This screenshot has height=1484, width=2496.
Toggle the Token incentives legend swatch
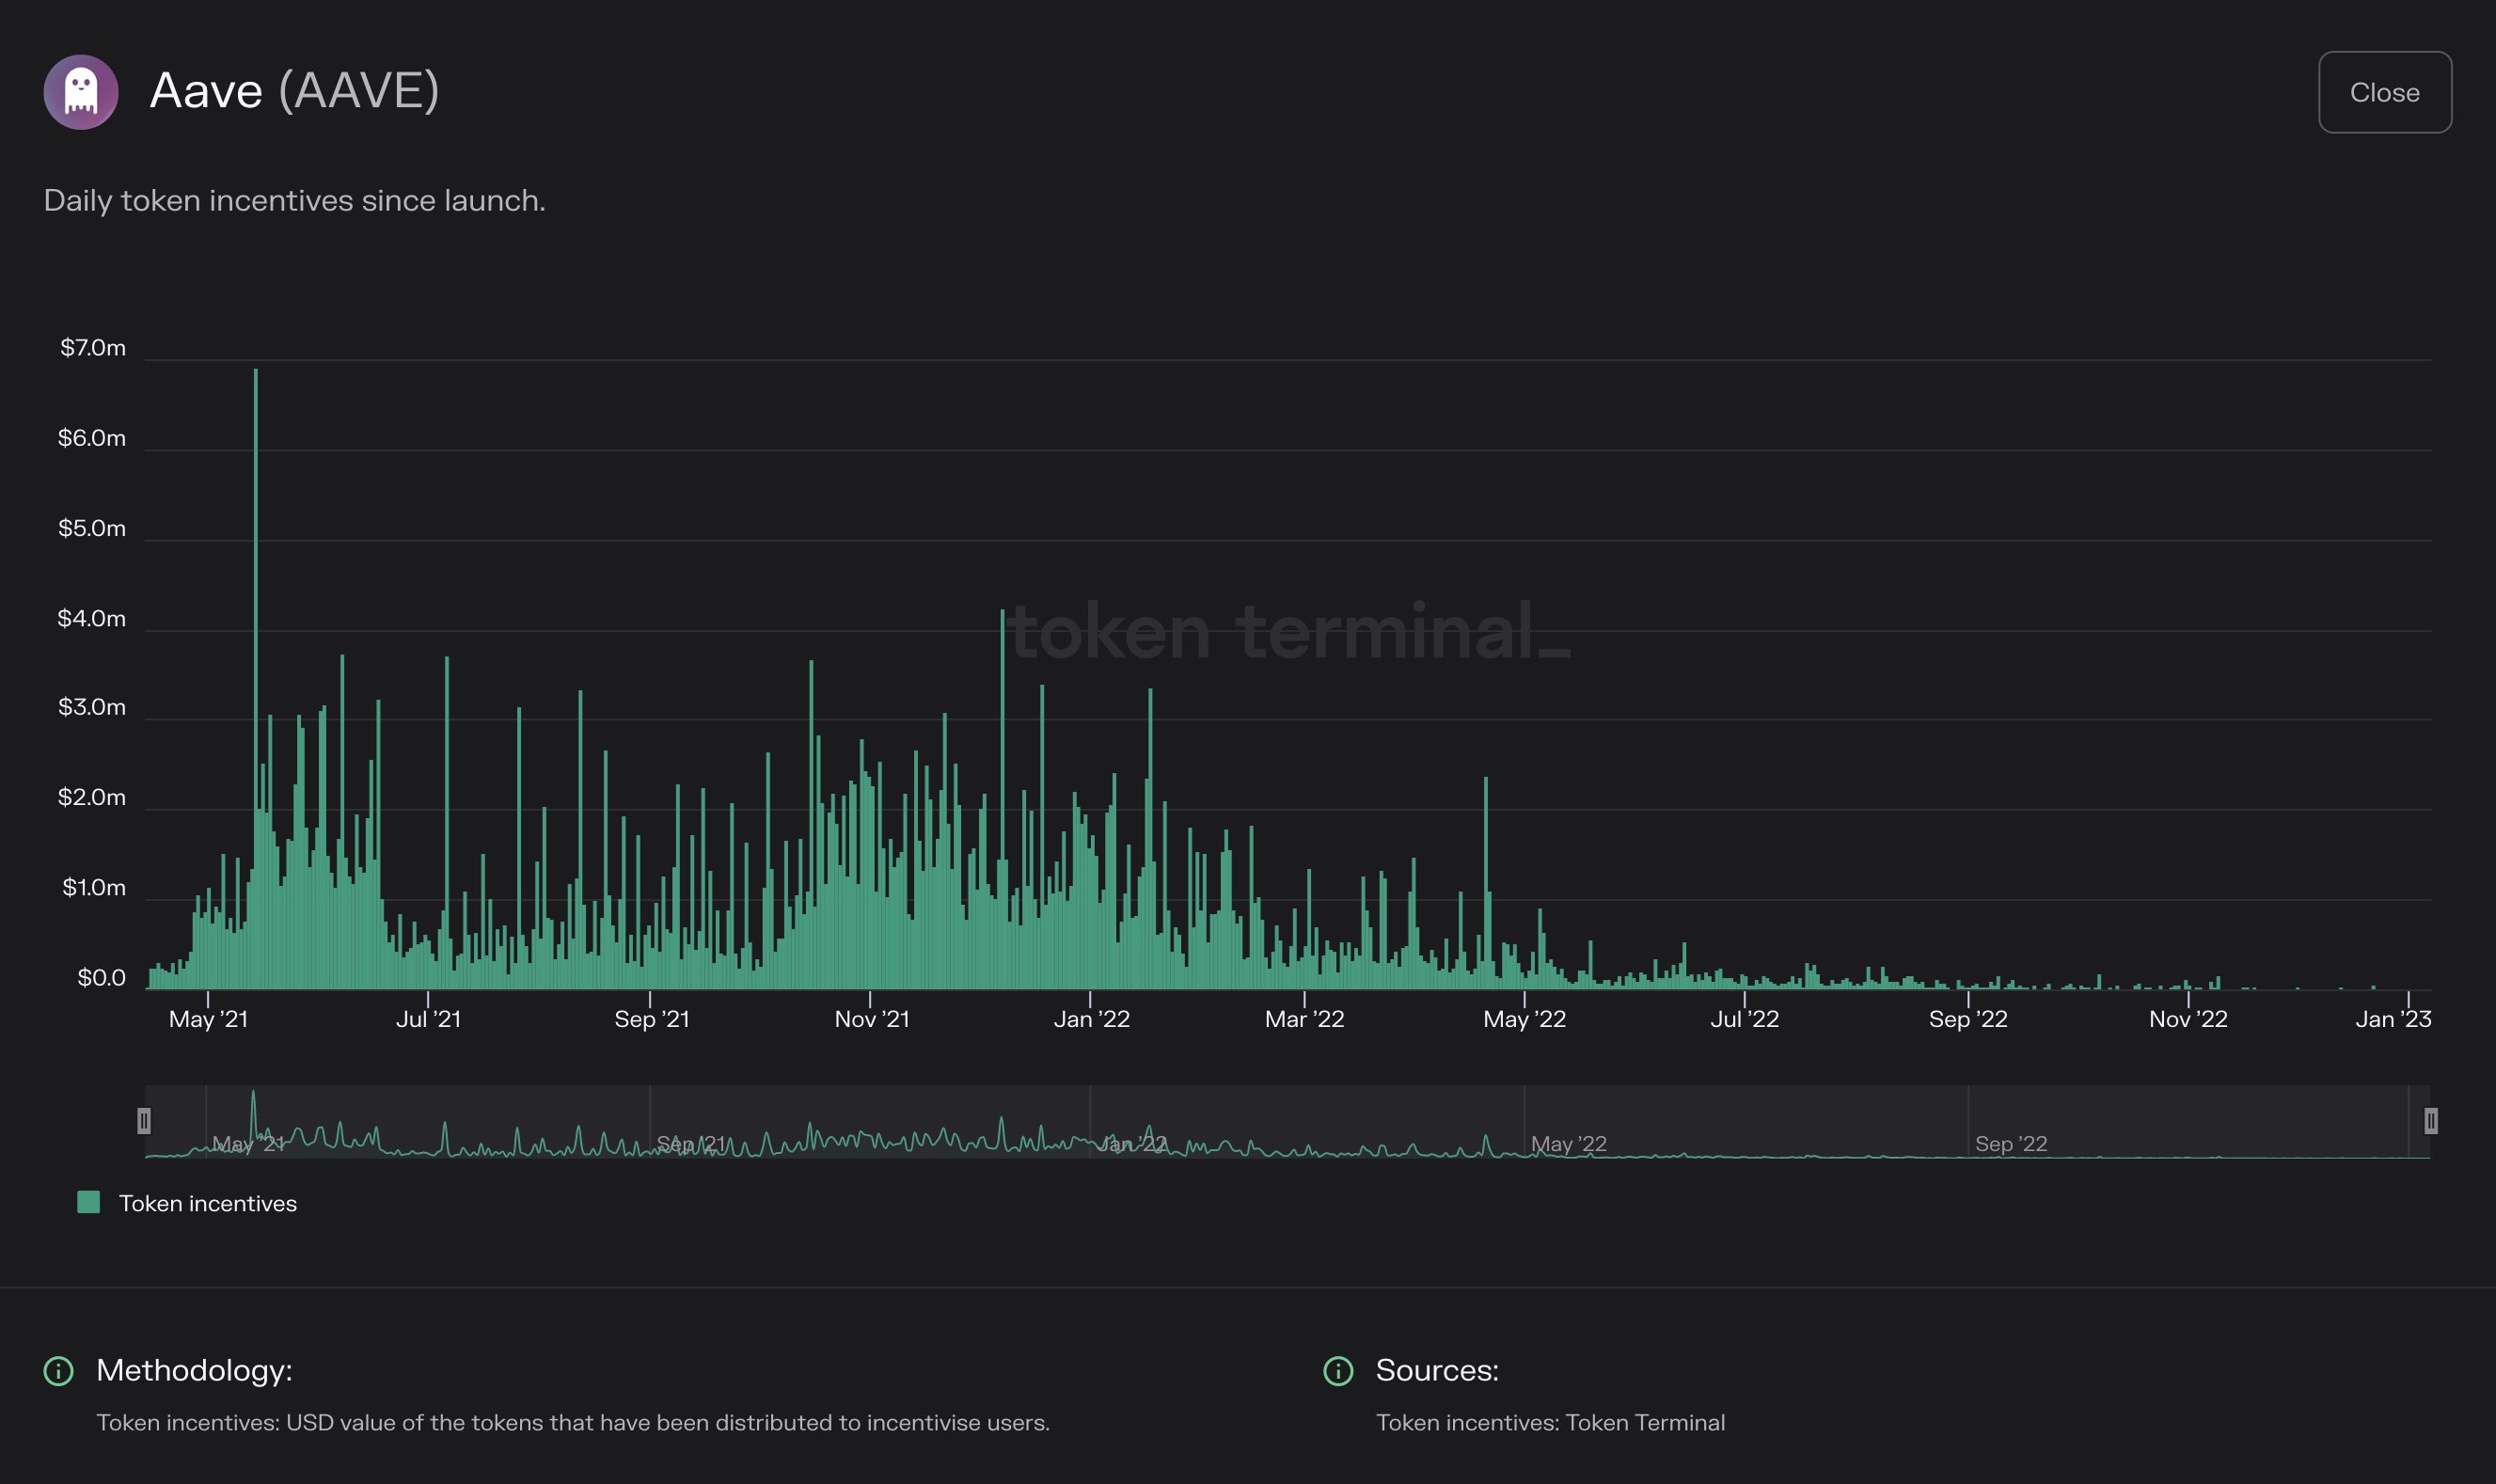tap(89, 1203)
